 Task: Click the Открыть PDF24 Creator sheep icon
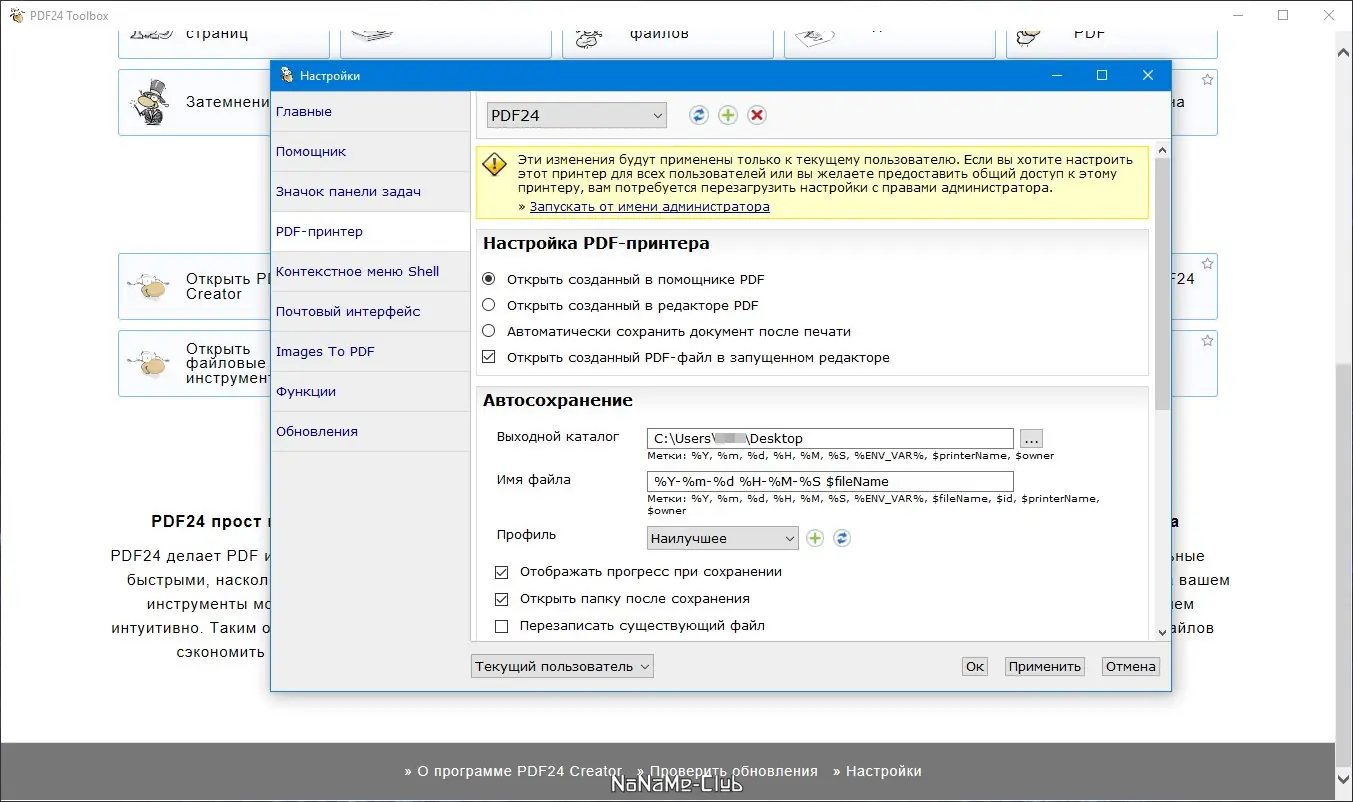150,286
